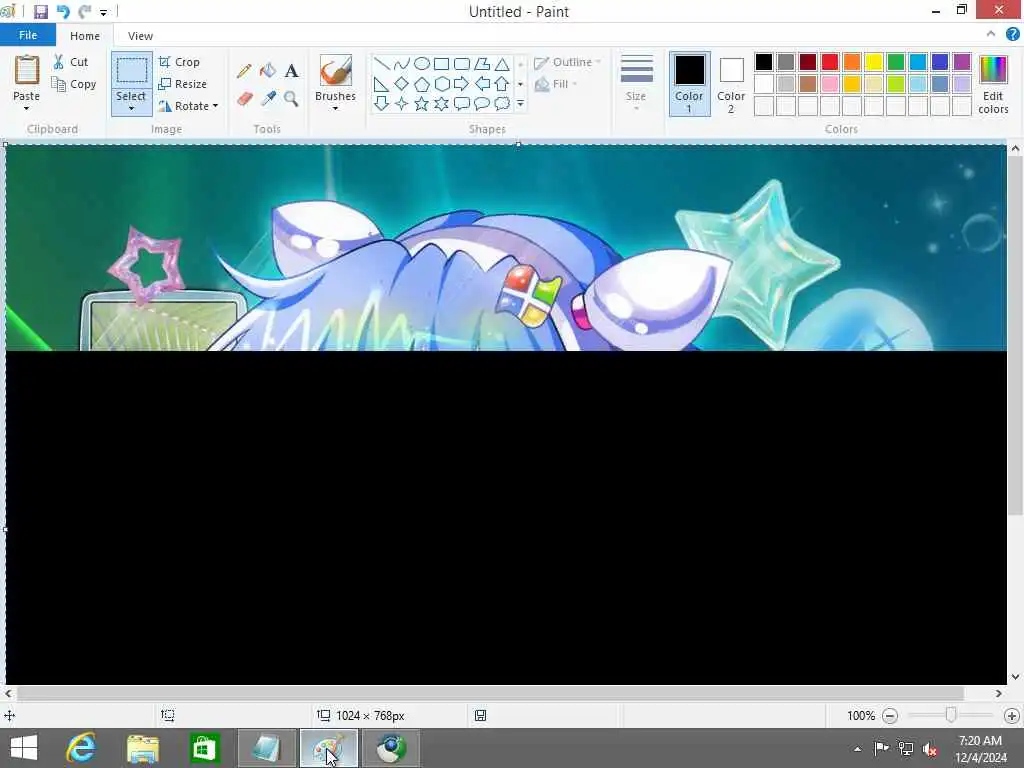Choose the Cloud callout shape
This screenshot has width=1024, height=768.
(x=502, y=103)
